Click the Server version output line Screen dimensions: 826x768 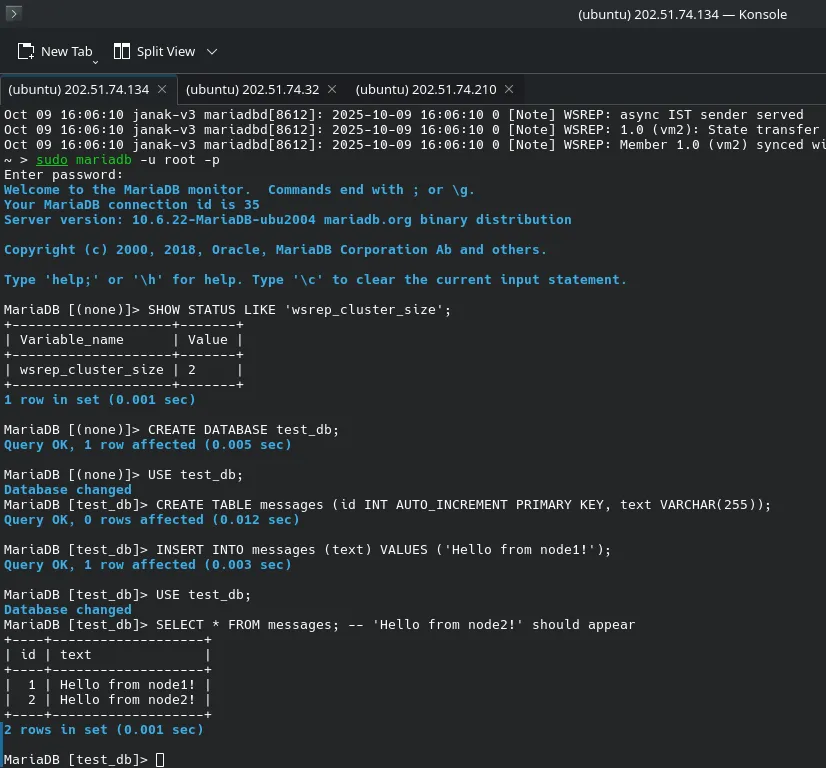click(288, 220)
